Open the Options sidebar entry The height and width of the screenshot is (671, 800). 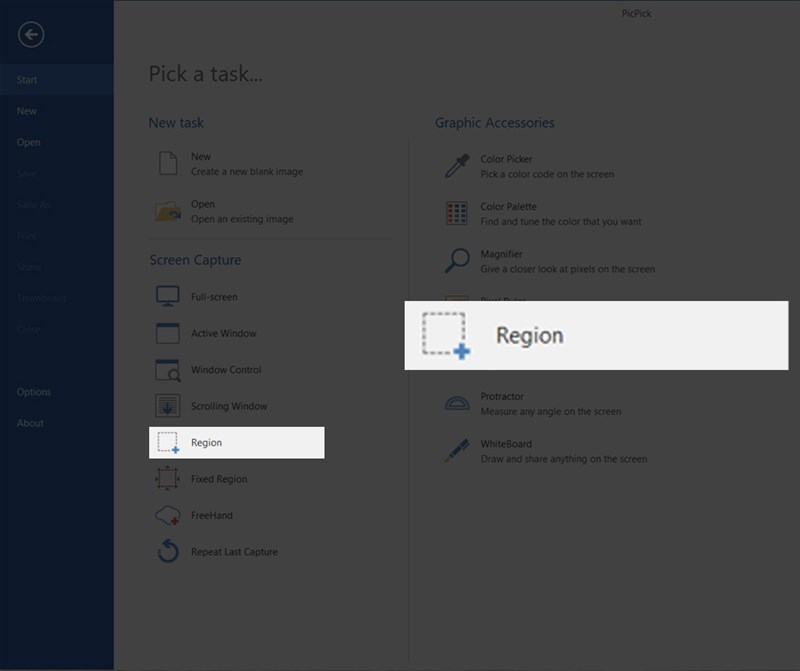tap(34, 392)
